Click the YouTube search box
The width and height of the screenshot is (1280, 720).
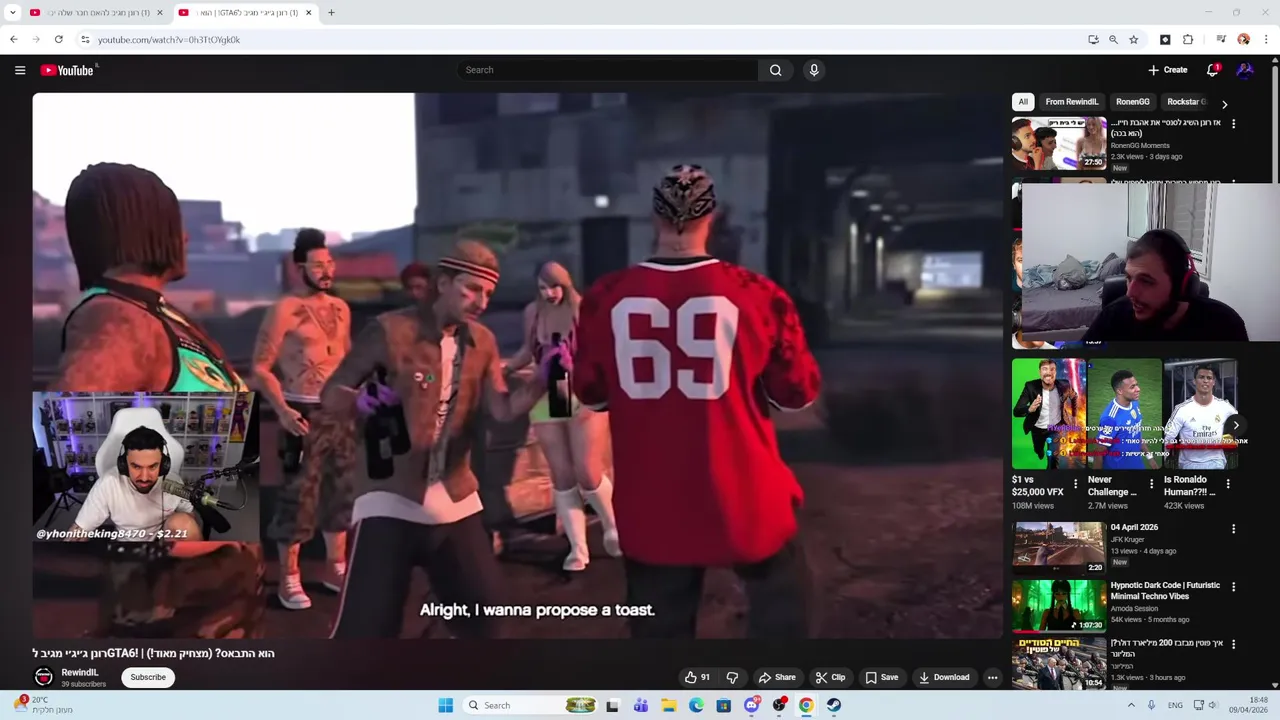[608, 70]
